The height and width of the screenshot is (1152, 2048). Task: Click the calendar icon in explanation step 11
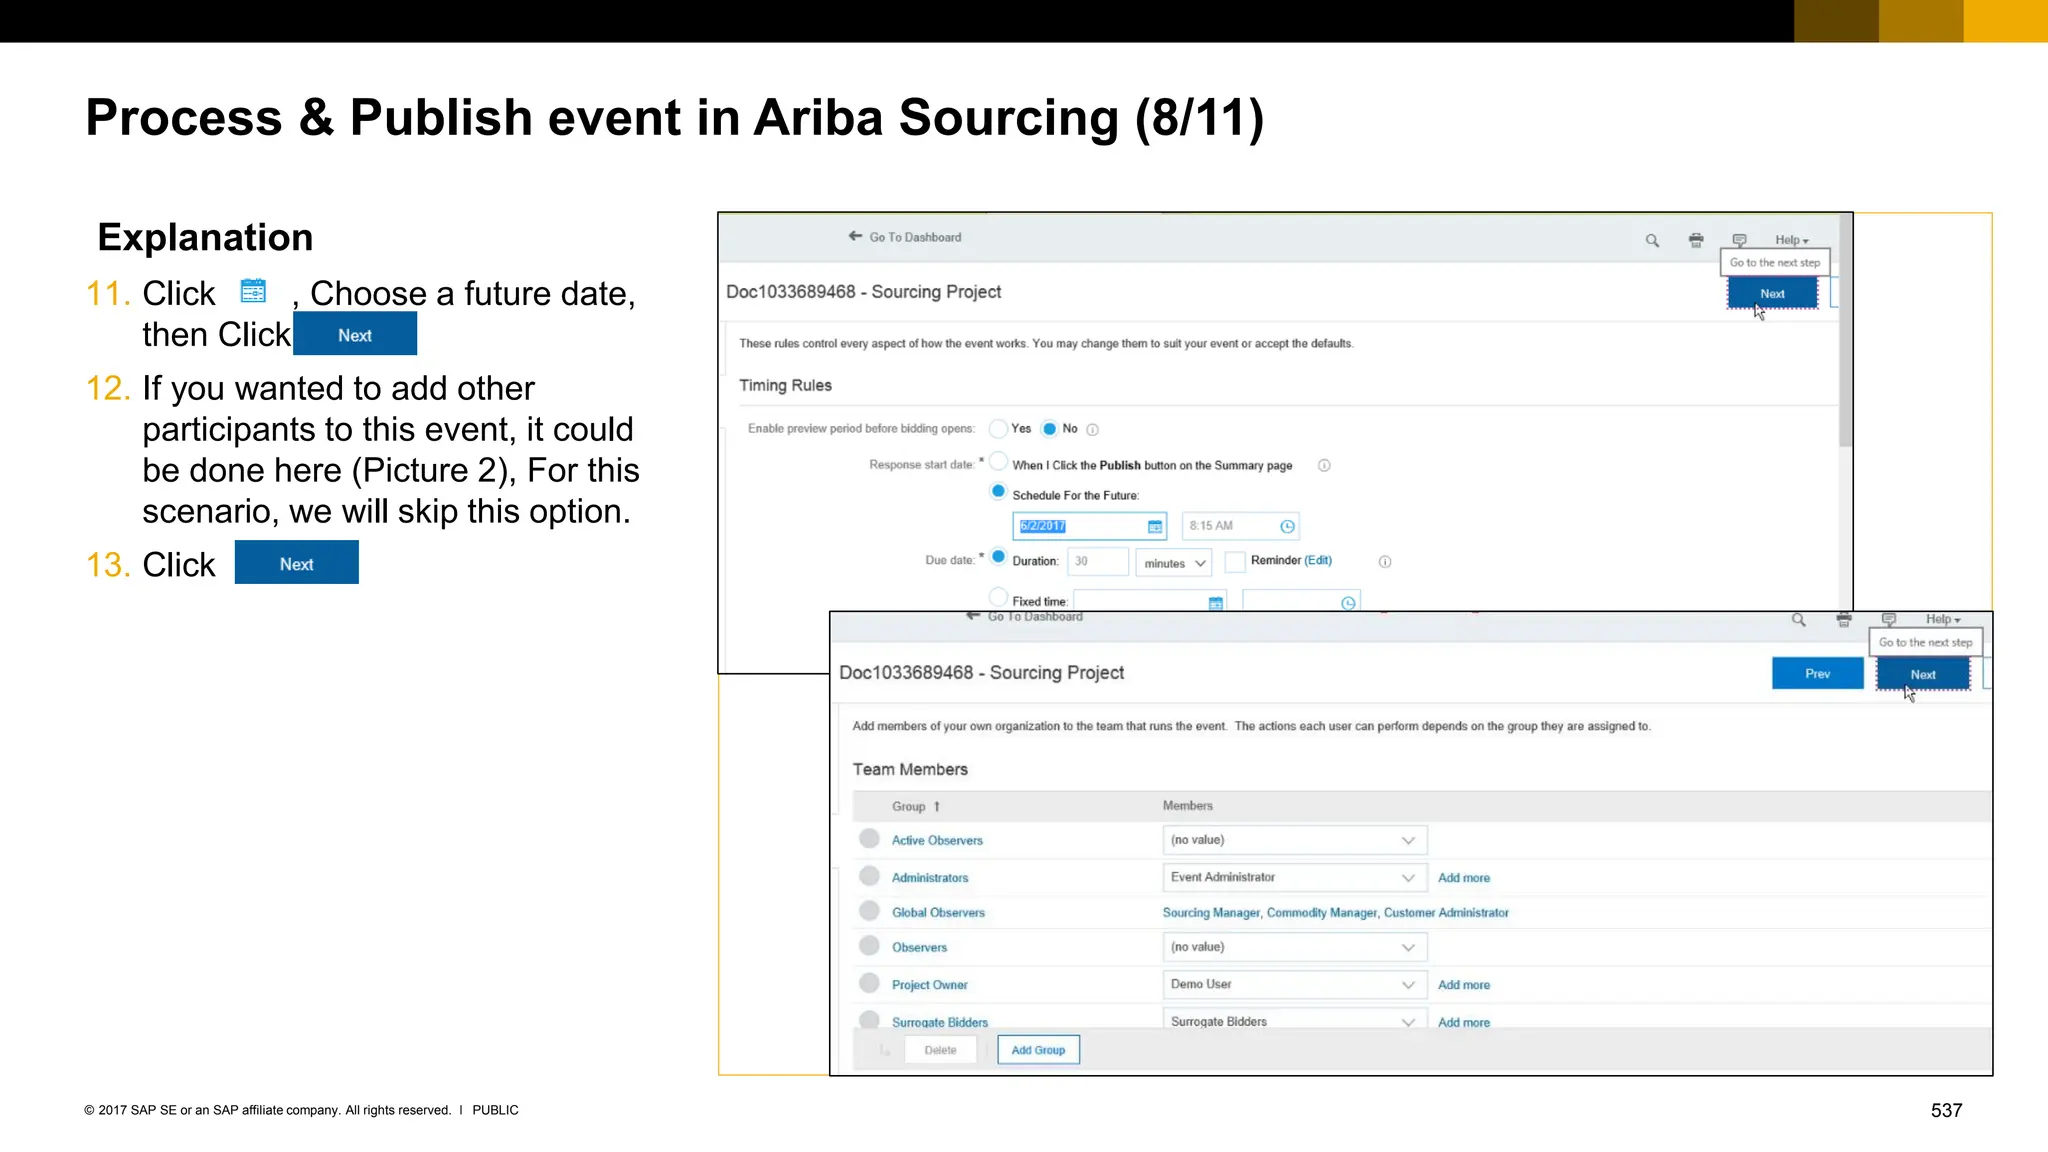pos(253,291)
